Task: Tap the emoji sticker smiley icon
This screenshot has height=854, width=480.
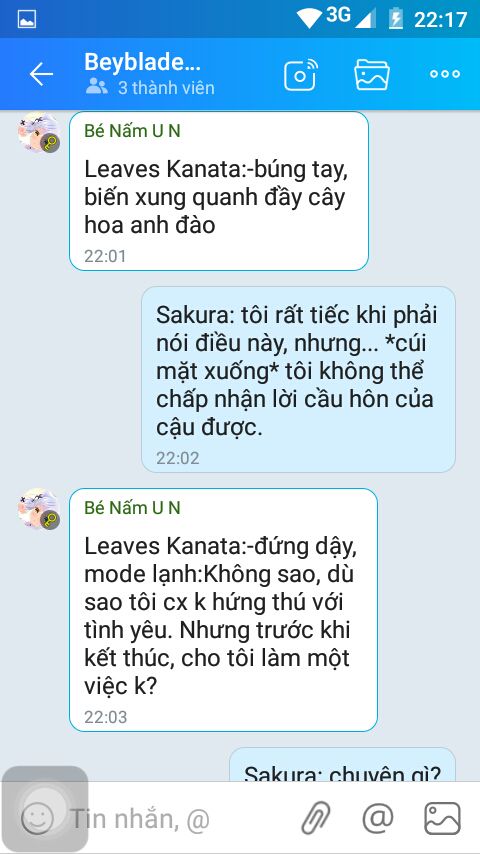Action: tap(38, 818)
